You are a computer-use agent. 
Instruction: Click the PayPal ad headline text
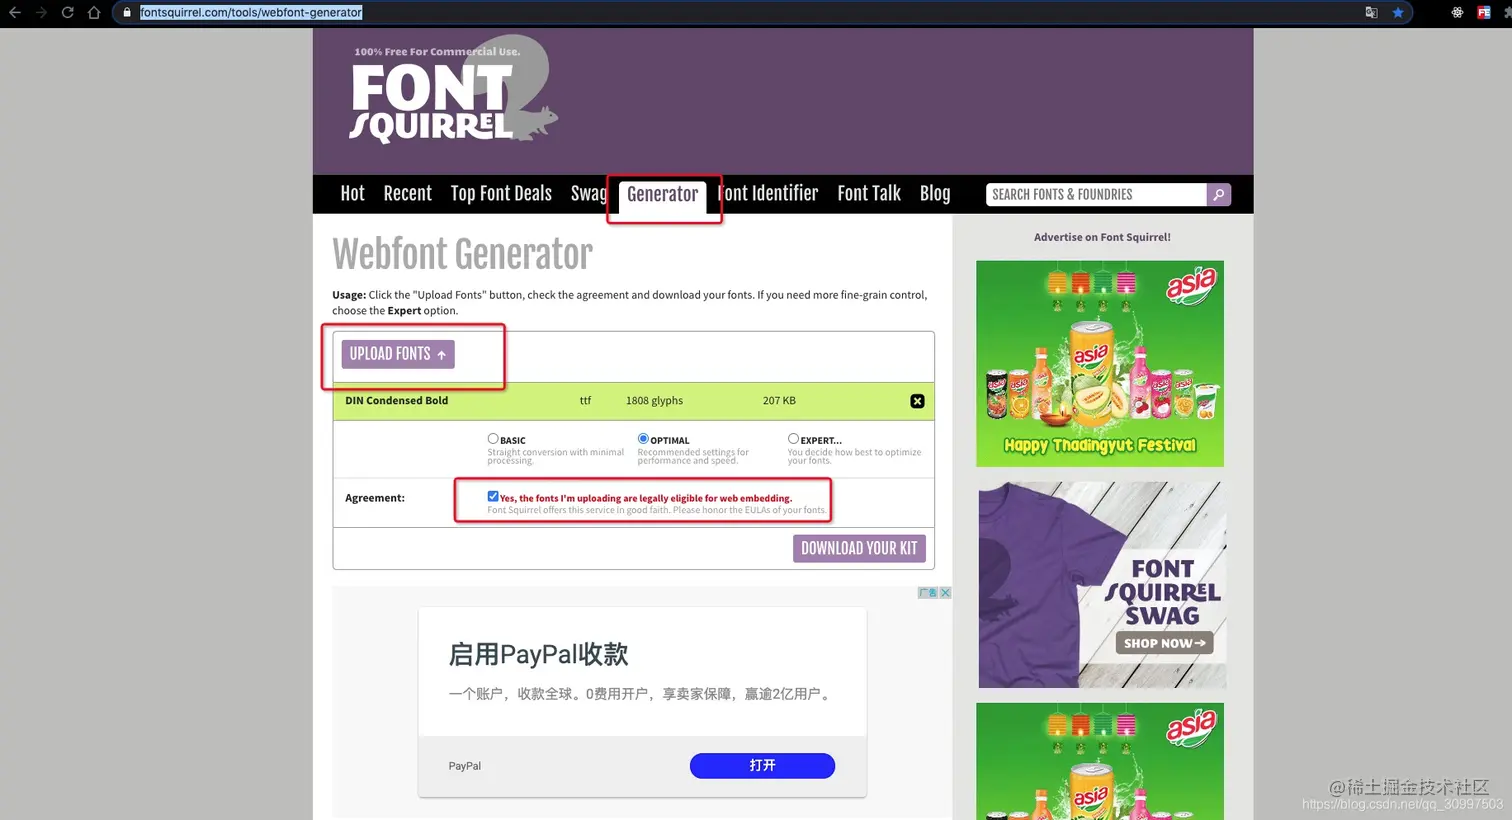pyautogui.click(x=538, y=655)
